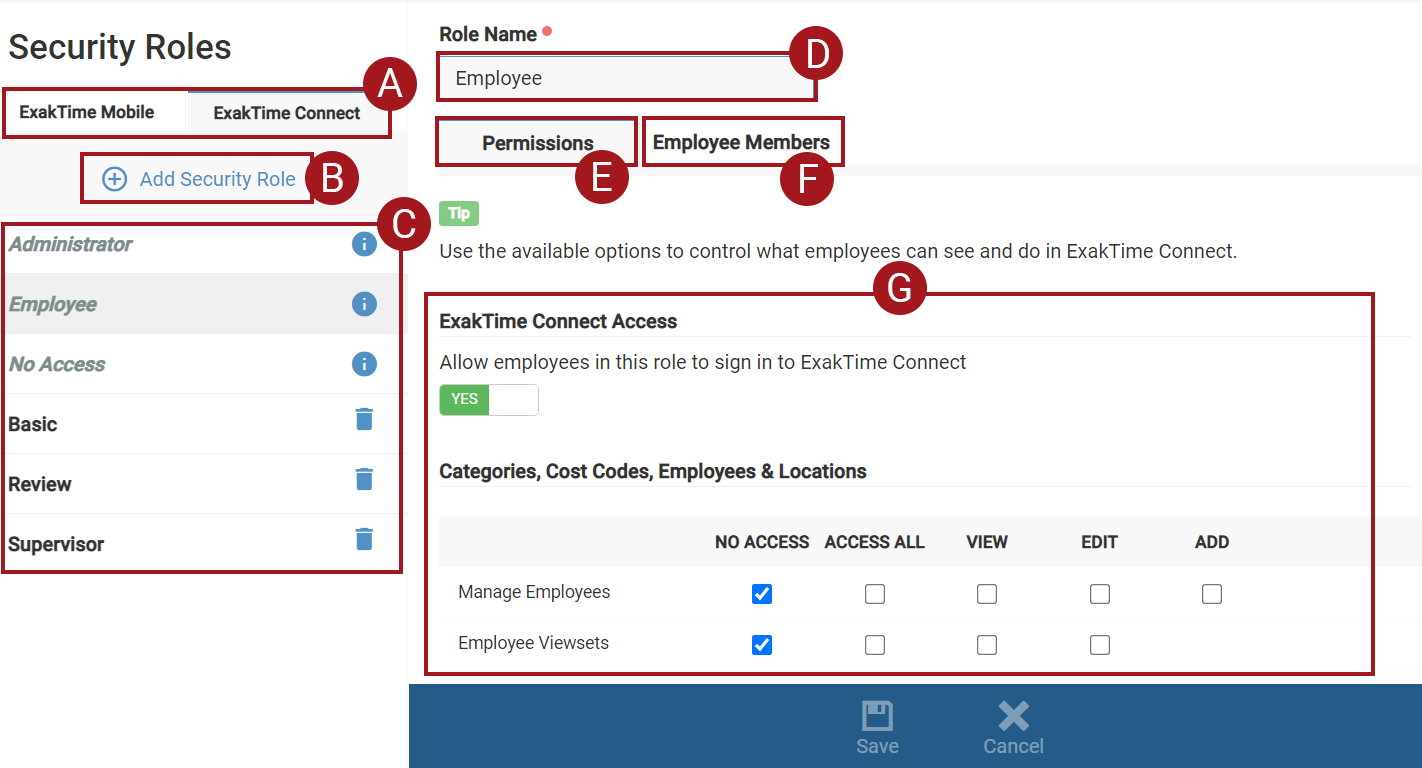
Task: Select the Supervisor role in the list
Action: coord(57,544)
